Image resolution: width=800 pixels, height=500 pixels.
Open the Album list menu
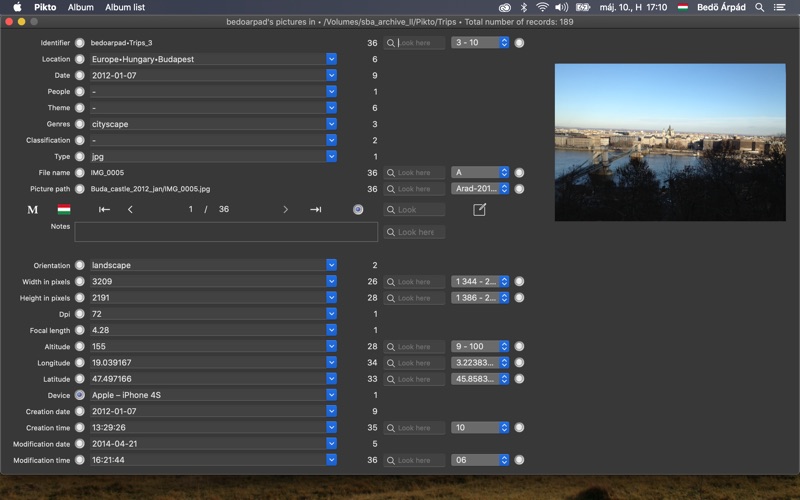125,7
